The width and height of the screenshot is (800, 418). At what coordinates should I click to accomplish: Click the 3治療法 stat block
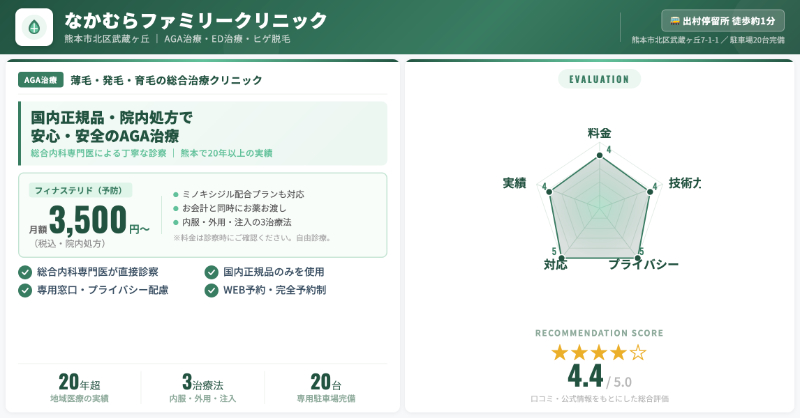click(x=202, y=387)
